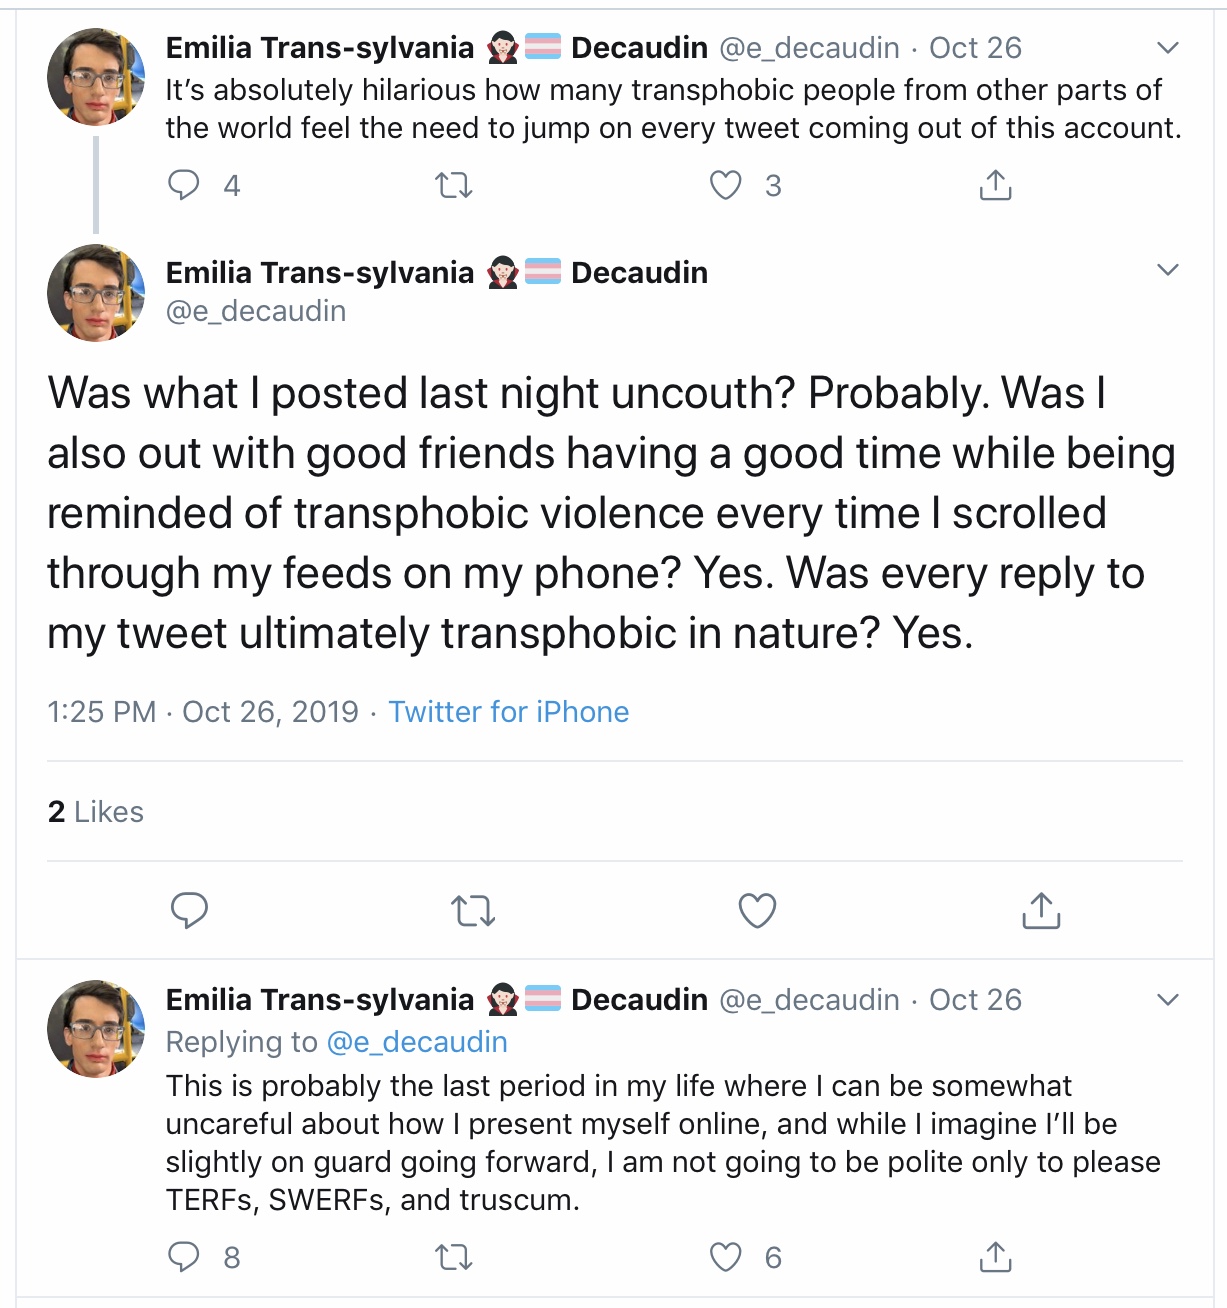Like the top tweet with 3 likes
1227x1308 pixels.
point(726,185)
